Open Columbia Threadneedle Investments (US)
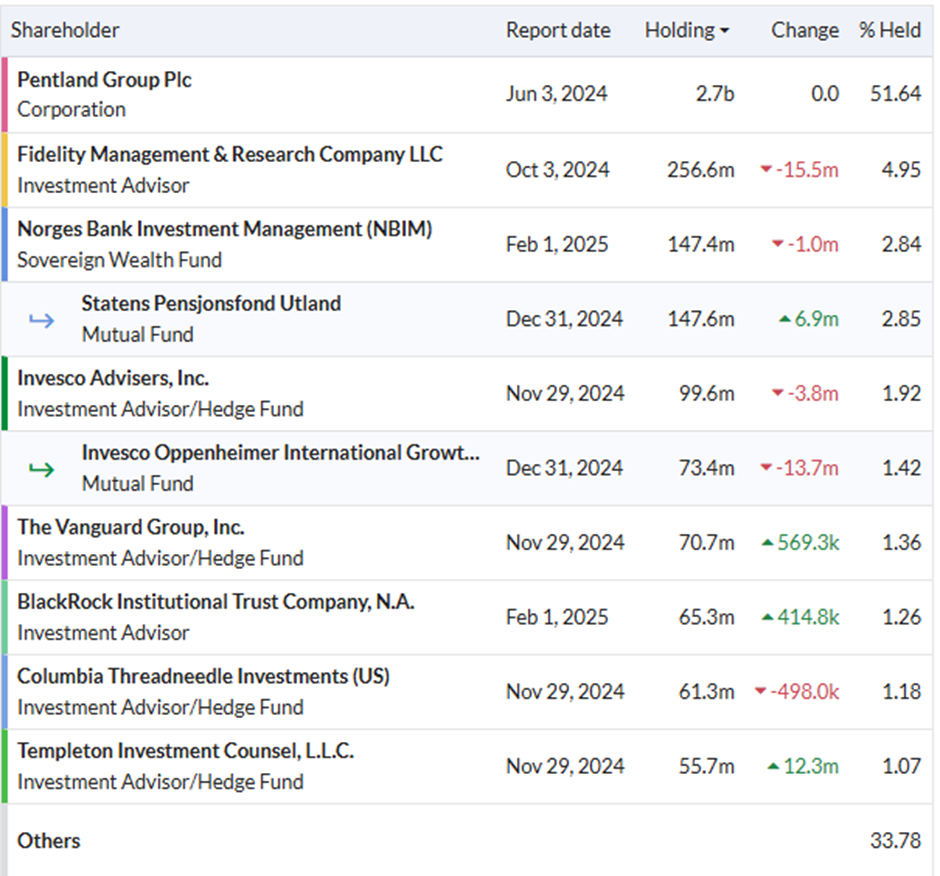940x876 pixels. click(x=203, y=676)
